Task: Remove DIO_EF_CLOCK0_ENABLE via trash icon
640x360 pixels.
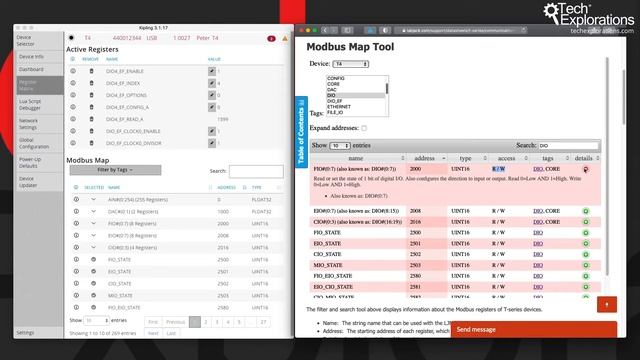Action: (91, 131)
